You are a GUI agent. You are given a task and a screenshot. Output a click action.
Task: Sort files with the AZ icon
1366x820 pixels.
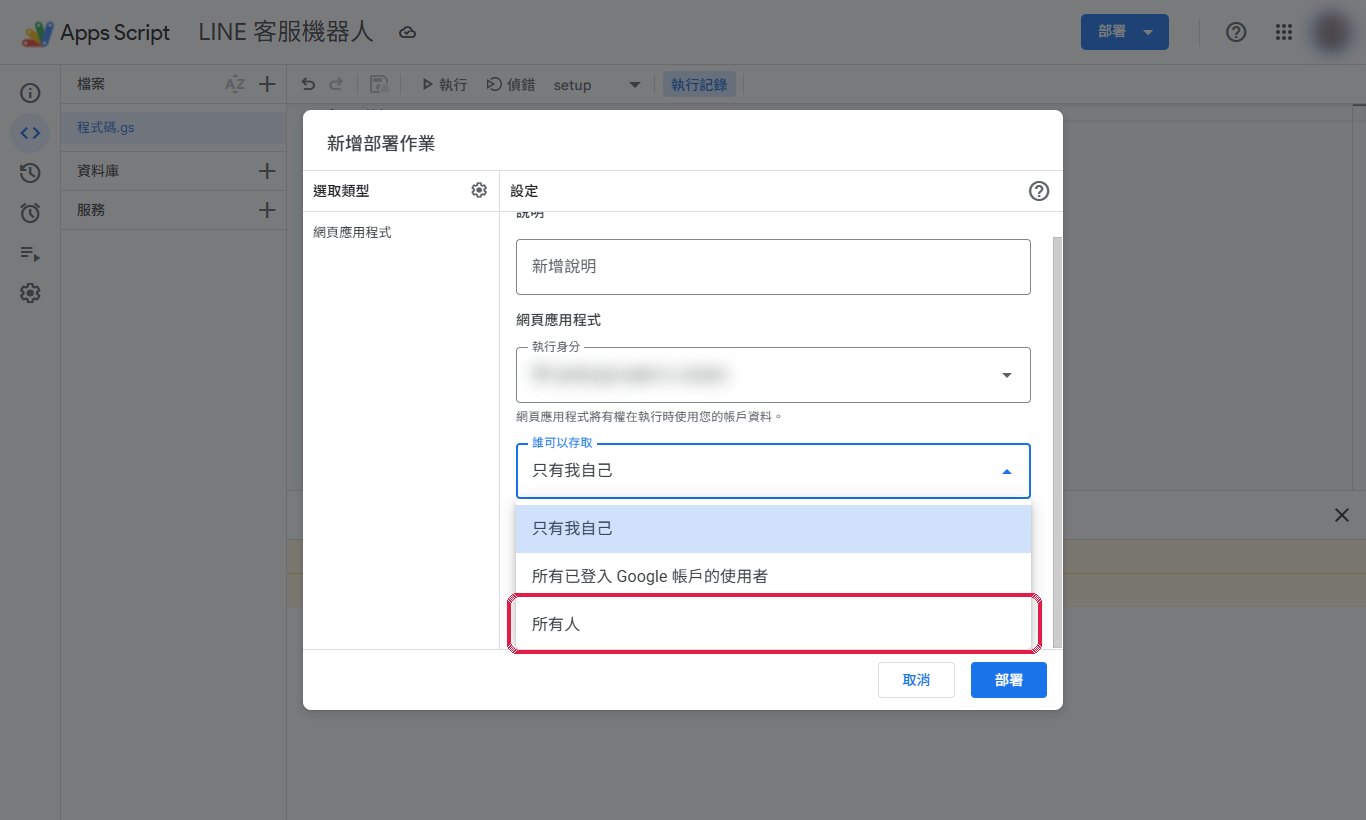pyautogui.click(x=235, y=85)
